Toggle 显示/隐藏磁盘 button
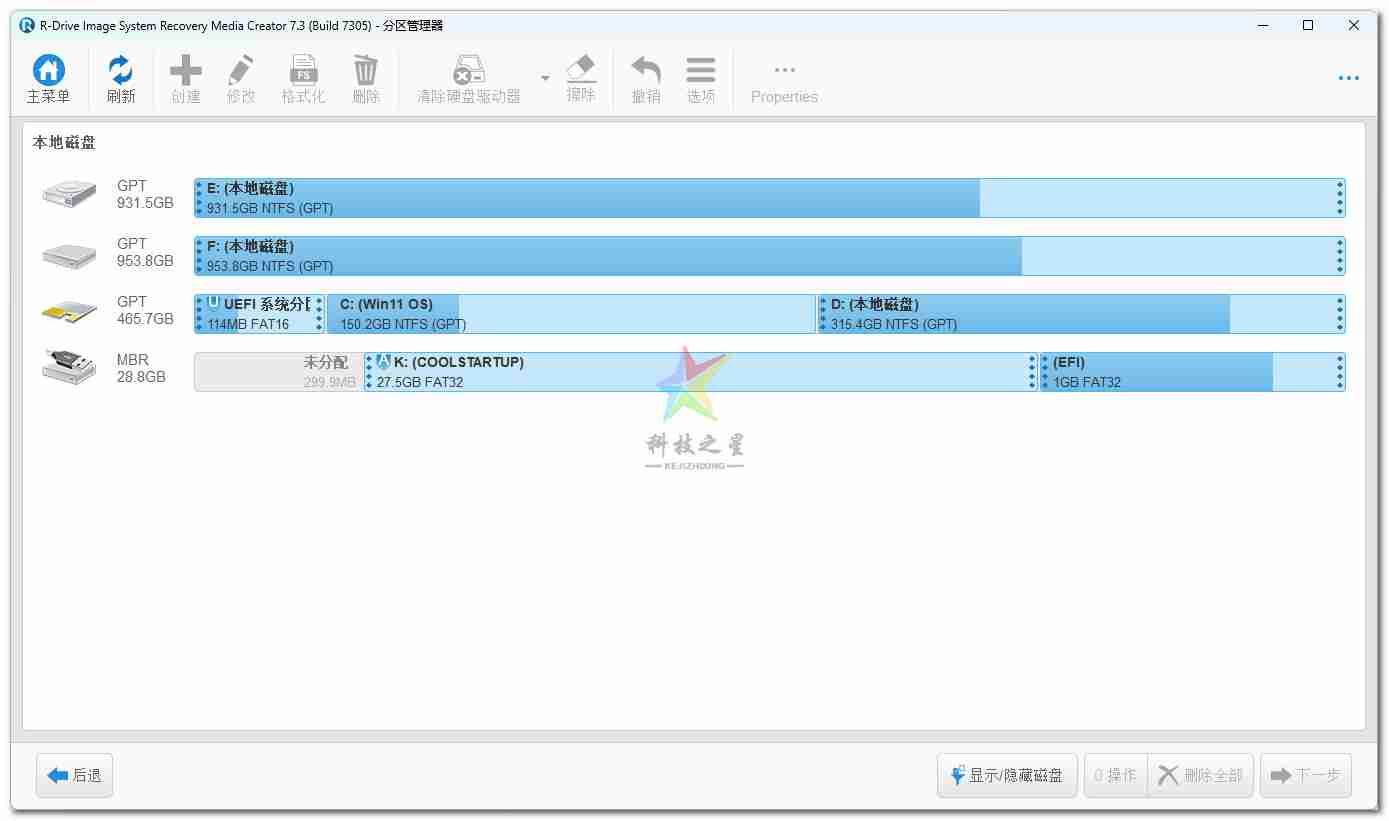1389x821 pixels. point(1007,775)
